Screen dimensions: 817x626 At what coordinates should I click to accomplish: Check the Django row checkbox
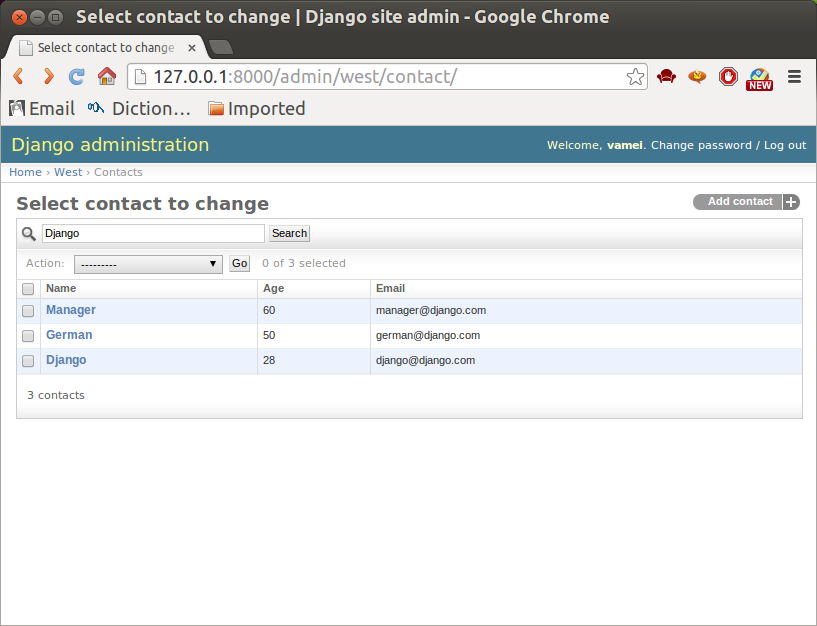(28, 361)
